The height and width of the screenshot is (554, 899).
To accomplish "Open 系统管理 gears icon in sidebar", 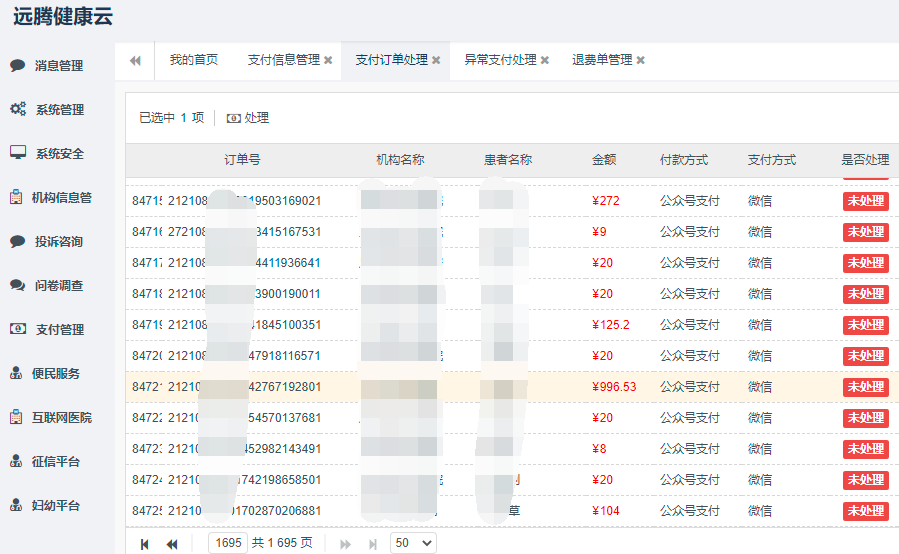I will click(17, 110).
